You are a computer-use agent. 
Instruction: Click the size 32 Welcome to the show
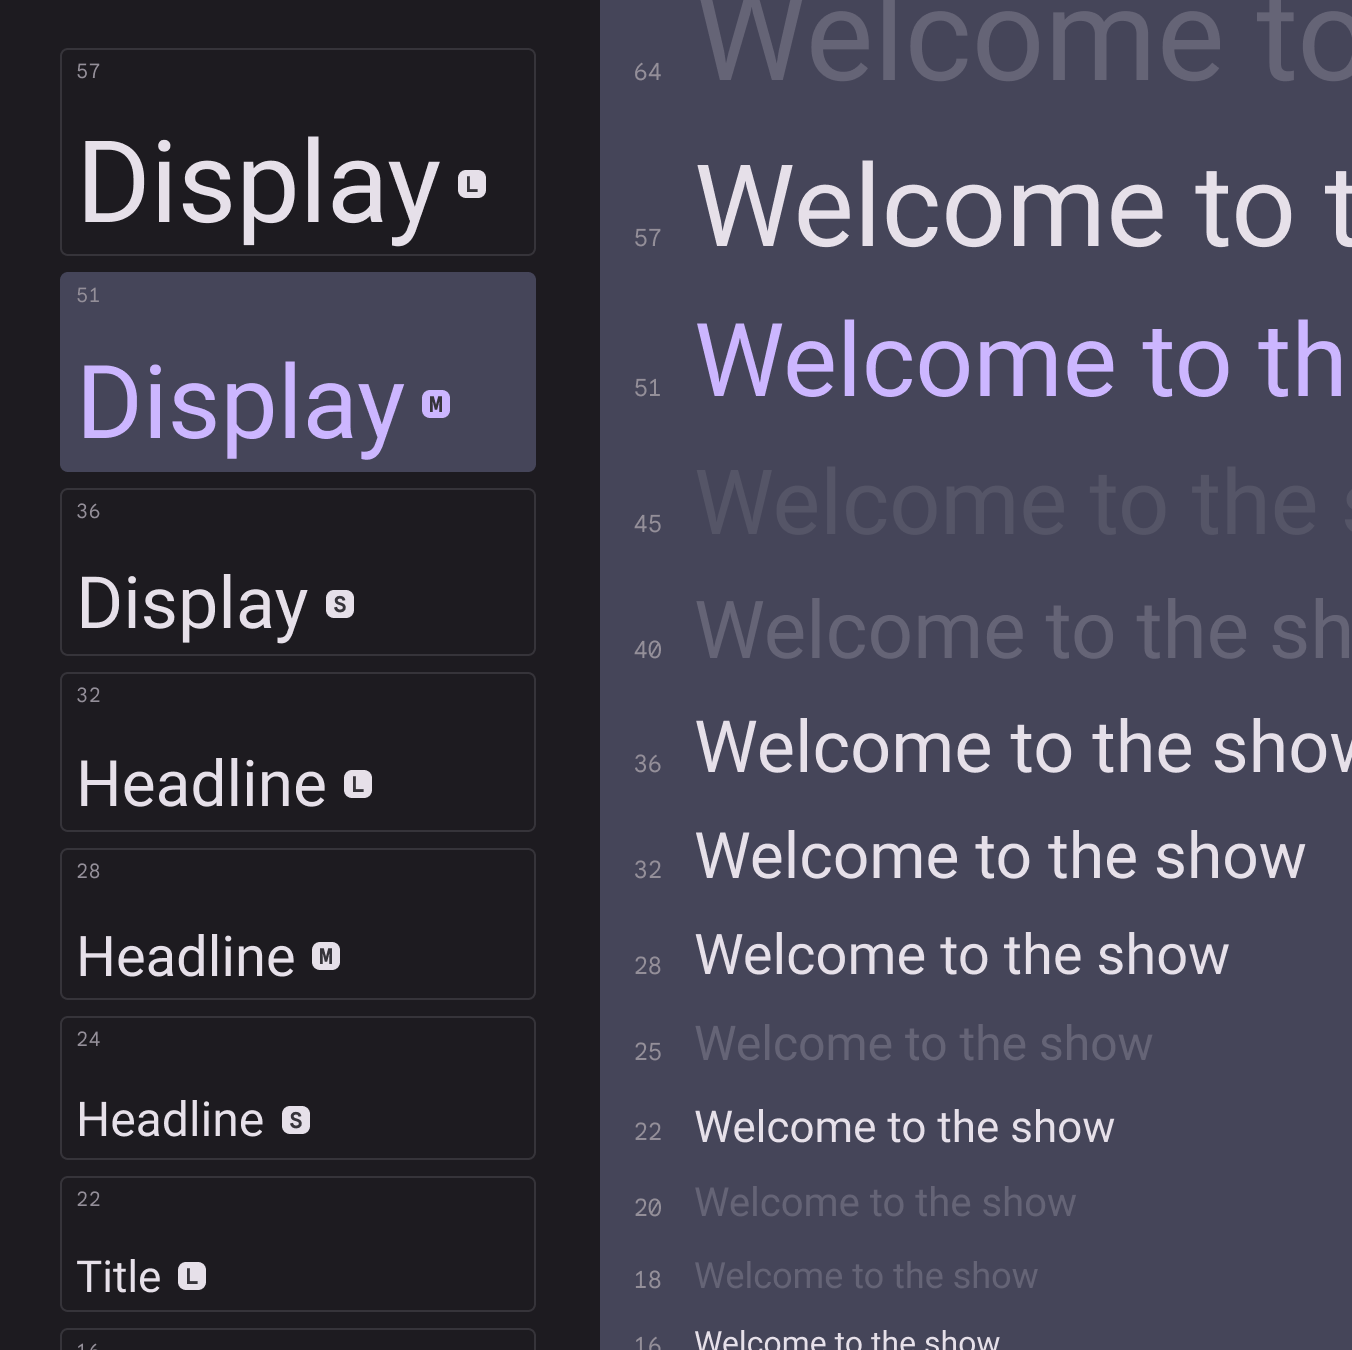point(1000,857)
